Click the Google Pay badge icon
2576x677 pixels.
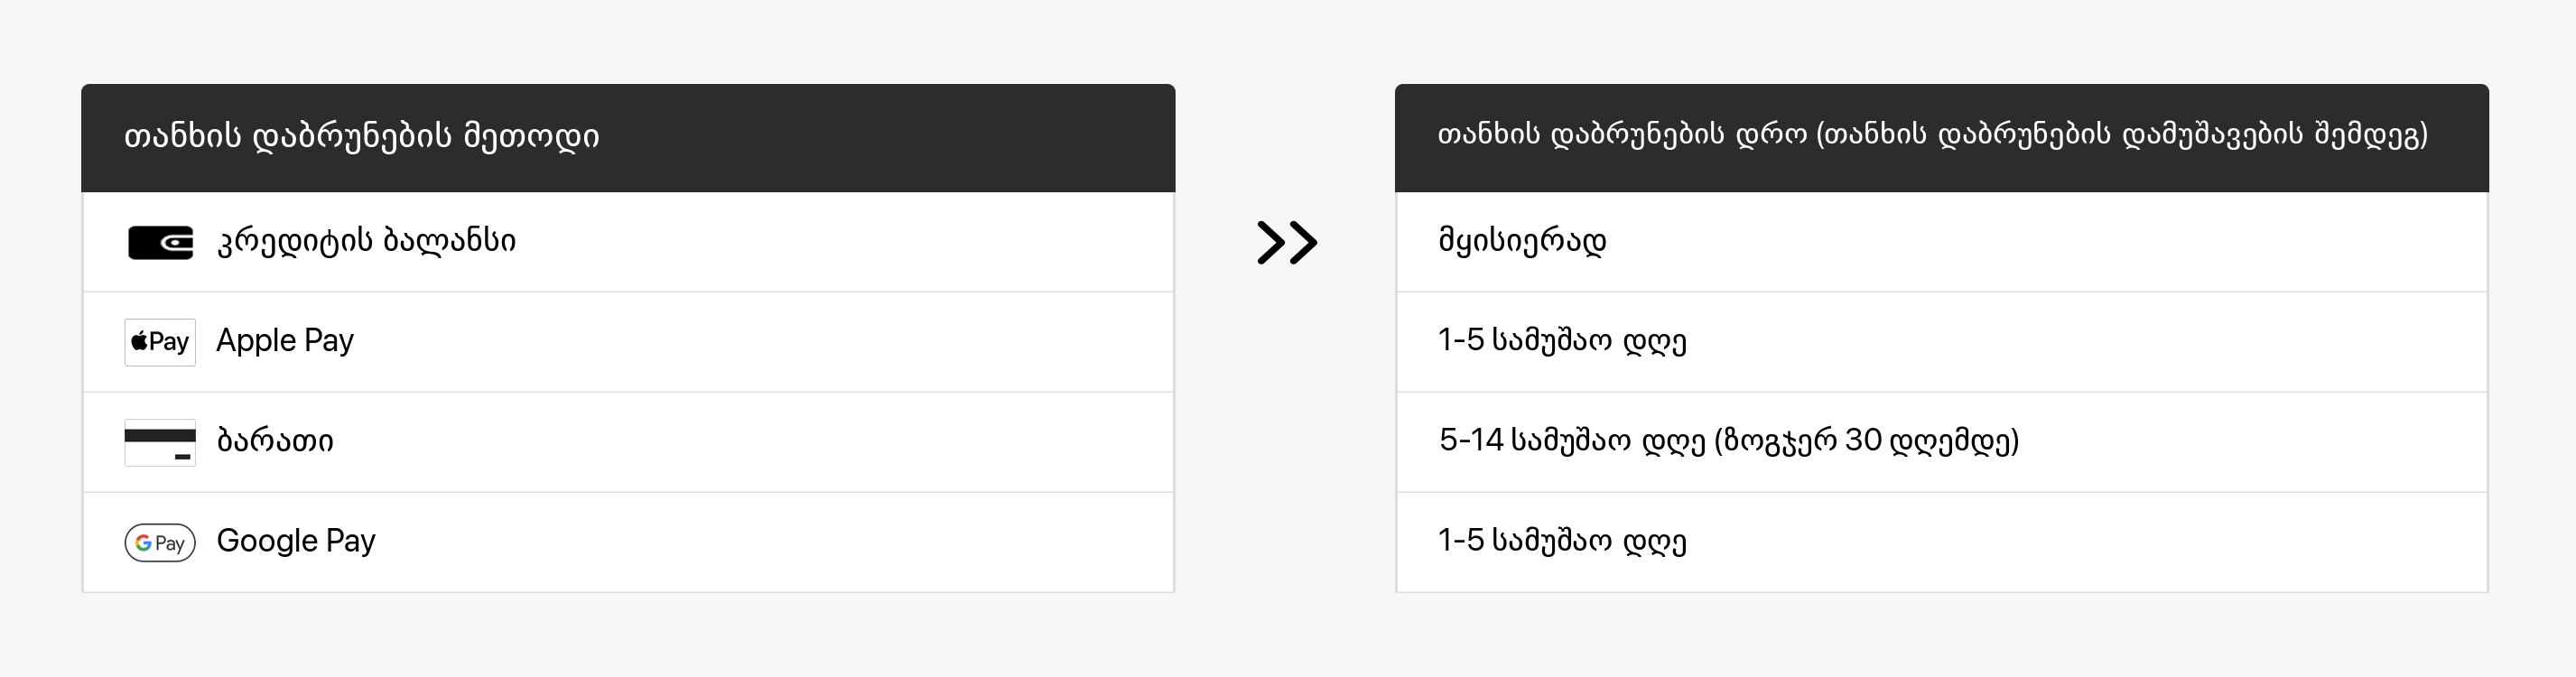(x=160, y=542)
